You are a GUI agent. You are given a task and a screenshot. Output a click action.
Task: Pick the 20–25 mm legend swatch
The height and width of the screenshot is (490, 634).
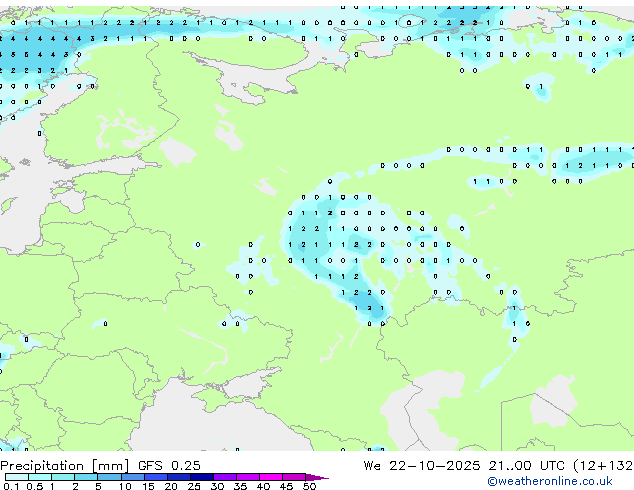179,477
